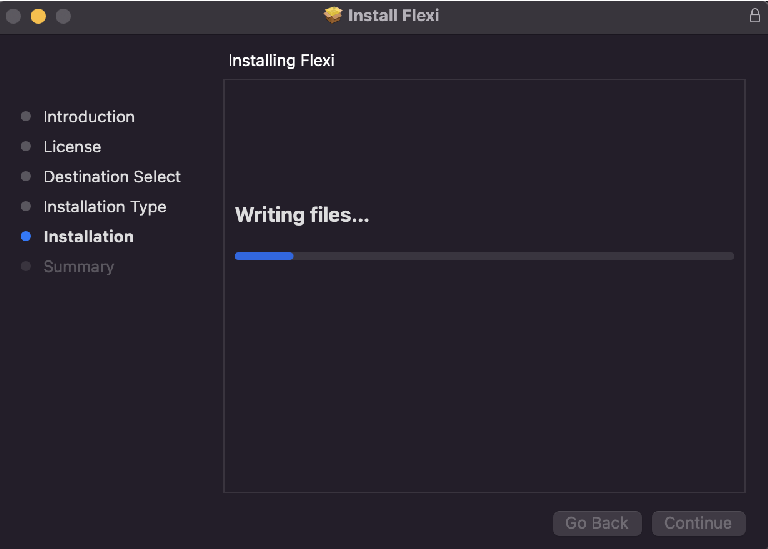Click the bullet beside License step
Screen dimensions: 768x549
[x=26, y=147]
